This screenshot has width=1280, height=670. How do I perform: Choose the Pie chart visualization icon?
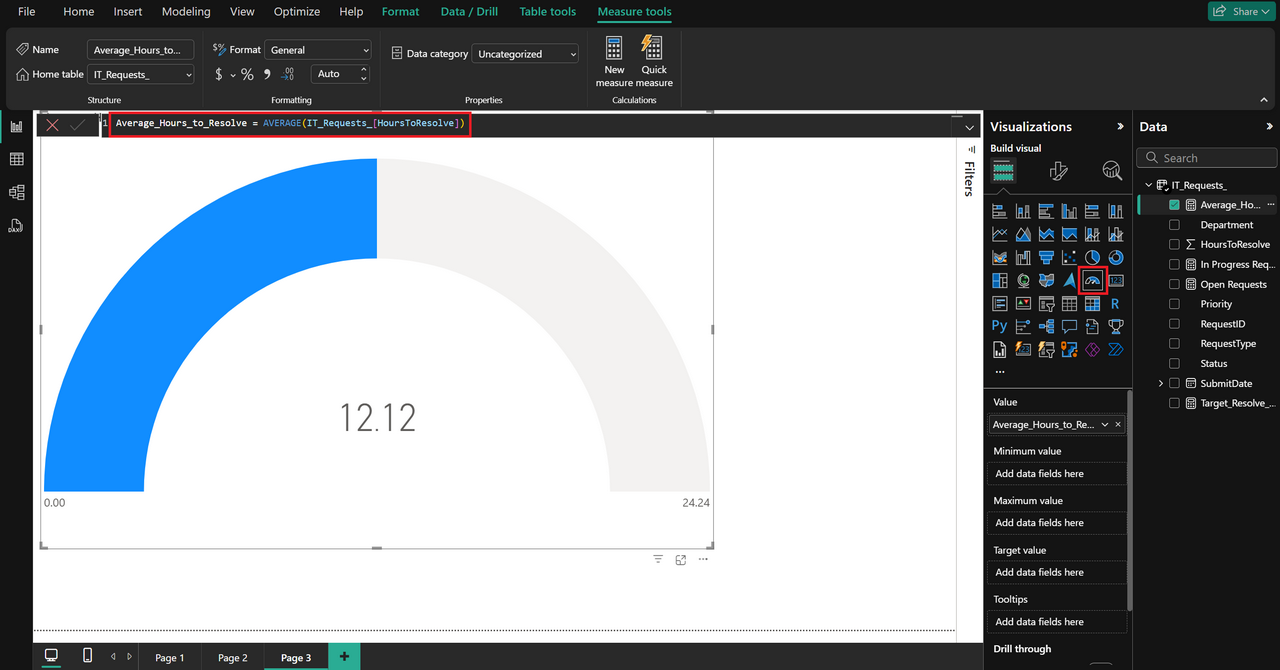1093,258
